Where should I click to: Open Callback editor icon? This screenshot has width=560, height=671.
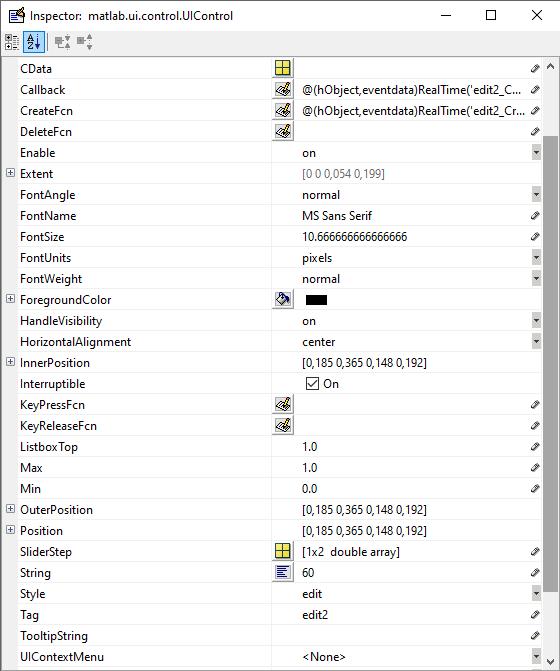click(x=283, y=89)
